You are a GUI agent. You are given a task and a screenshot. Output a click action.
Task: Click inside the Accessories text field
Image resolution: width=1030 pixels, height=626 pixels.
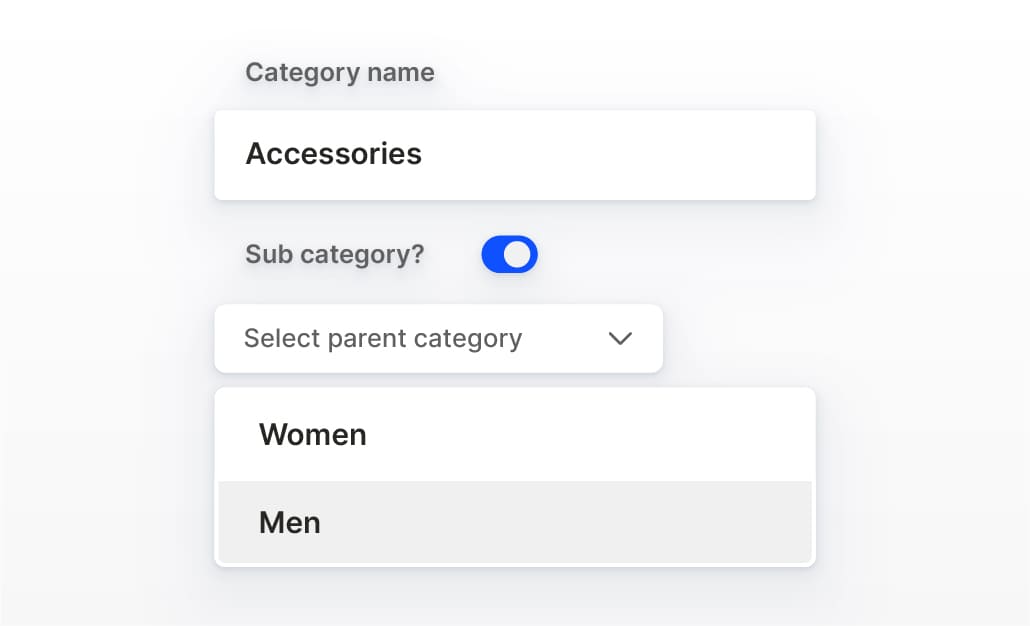(x=515, y=155)
